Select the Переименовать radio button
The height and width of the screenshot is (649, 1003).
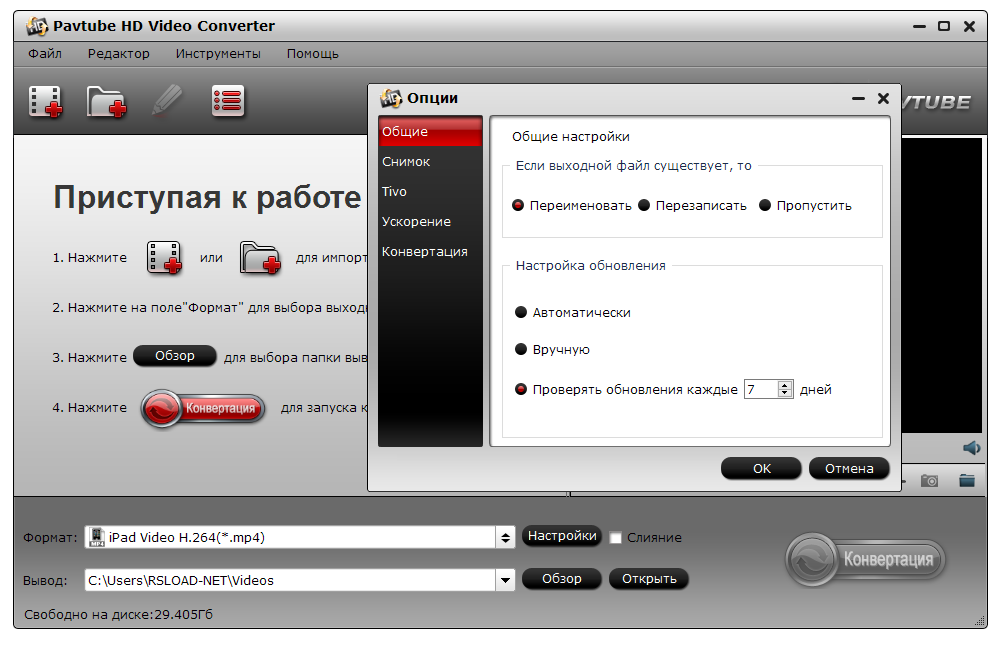pos(518,205)
